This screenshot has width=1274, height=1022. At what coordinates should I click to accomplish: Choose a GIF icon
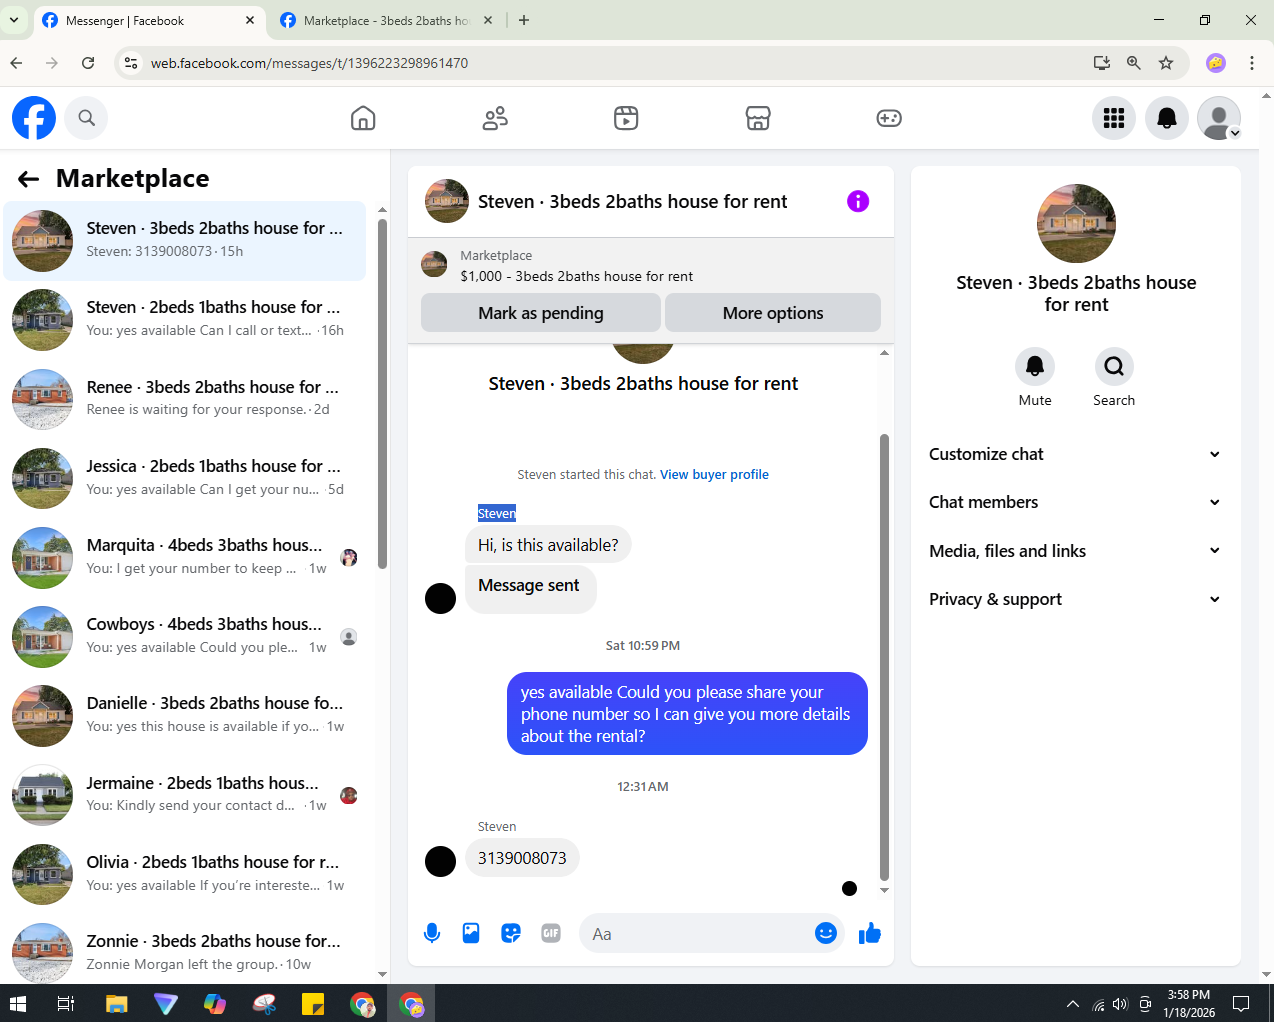[551, 933]
